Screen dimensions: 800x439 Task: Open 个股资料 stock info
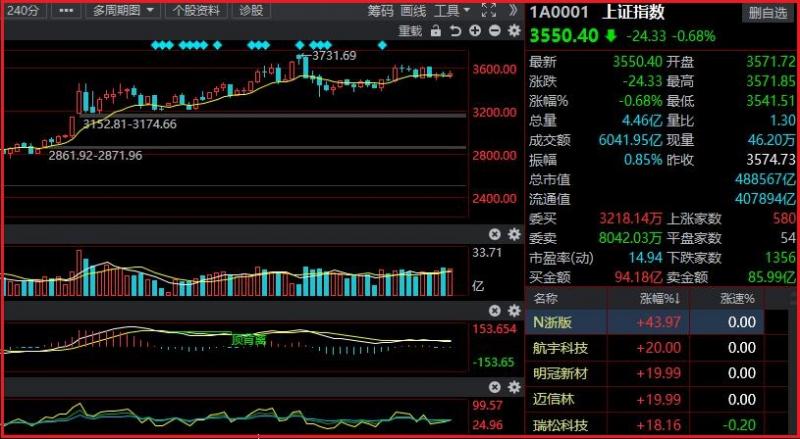point(196,10)
